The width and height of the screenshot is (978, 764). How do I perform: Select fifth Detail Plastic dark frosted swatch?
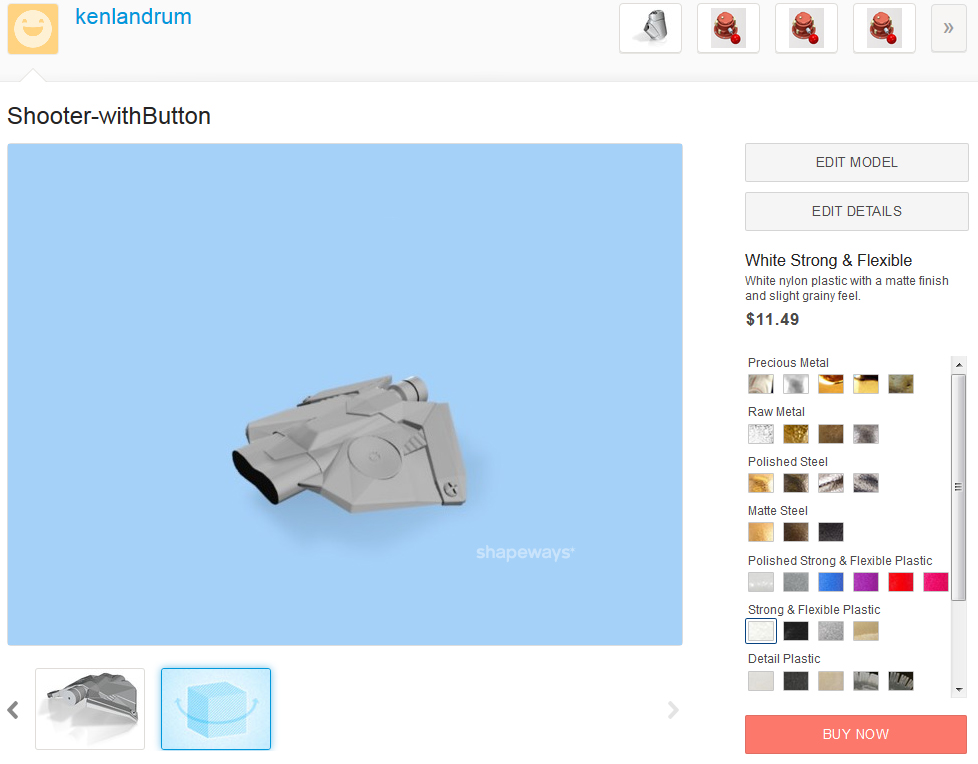[901, 680]
